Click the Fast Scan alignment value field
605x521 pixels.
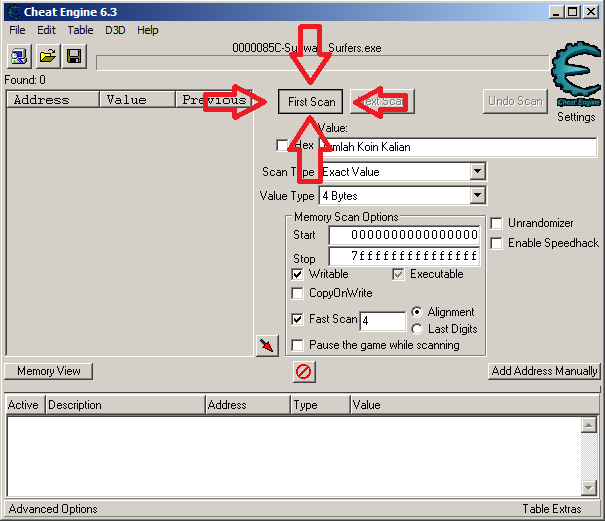[383, 321]
